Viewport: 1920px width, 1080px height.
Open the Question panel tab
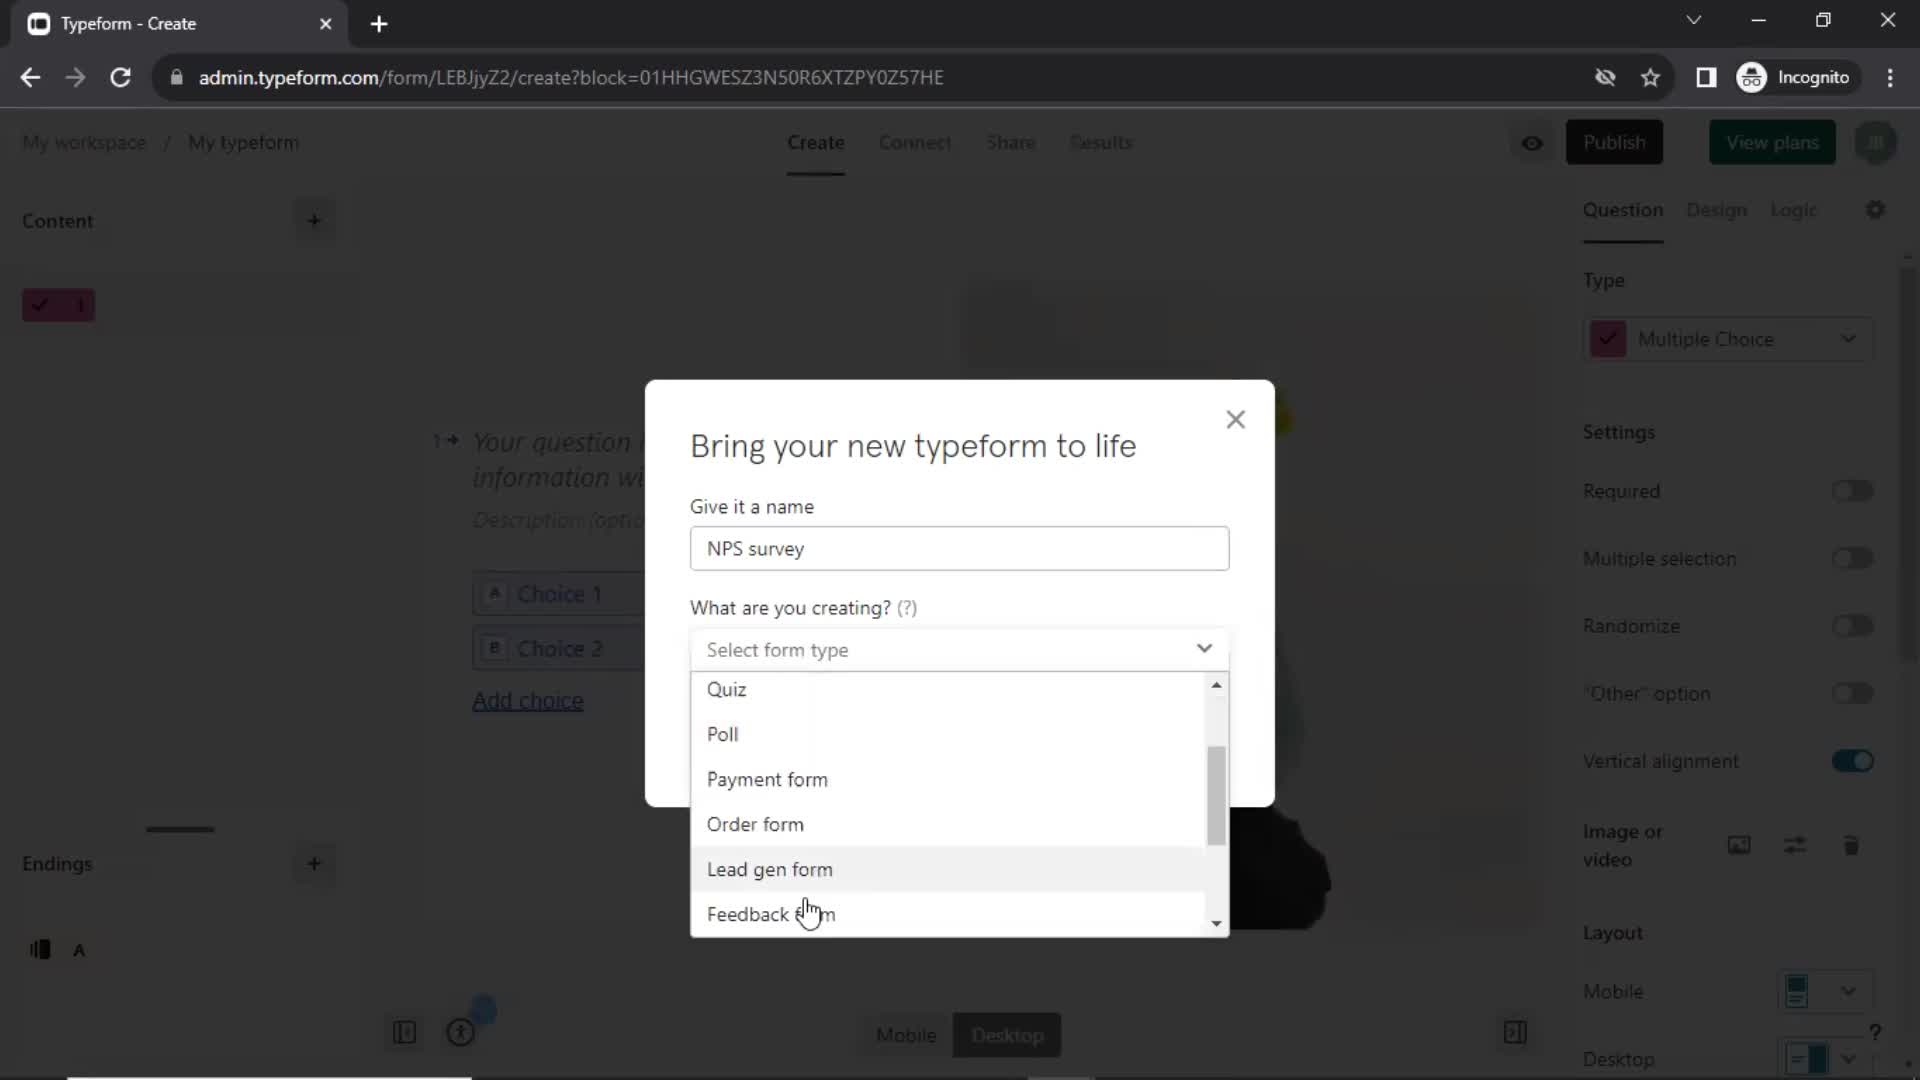click(1622, 210)
